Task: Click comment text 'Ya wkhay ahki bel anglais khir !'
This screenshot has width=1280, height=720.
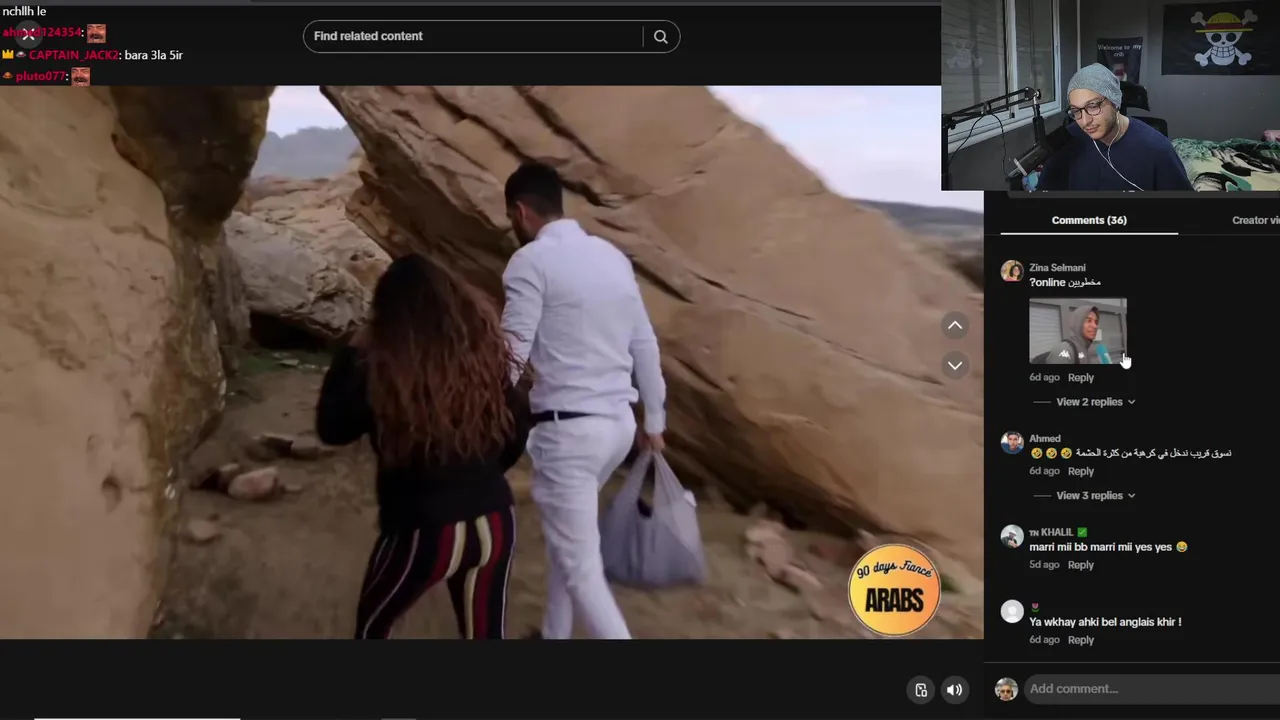Action: coord(1105,622)
